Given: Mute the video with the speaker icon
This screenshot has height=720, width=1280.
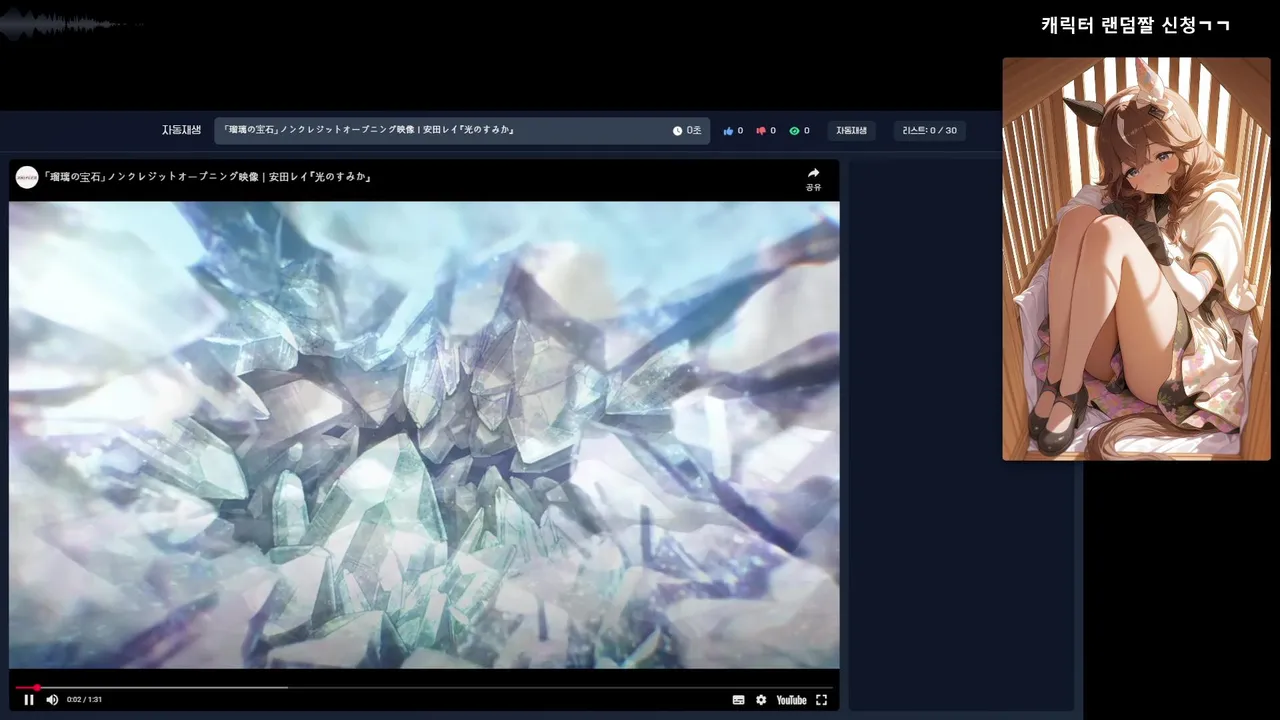Looking at the screenshot, I should tap(52, 700).
